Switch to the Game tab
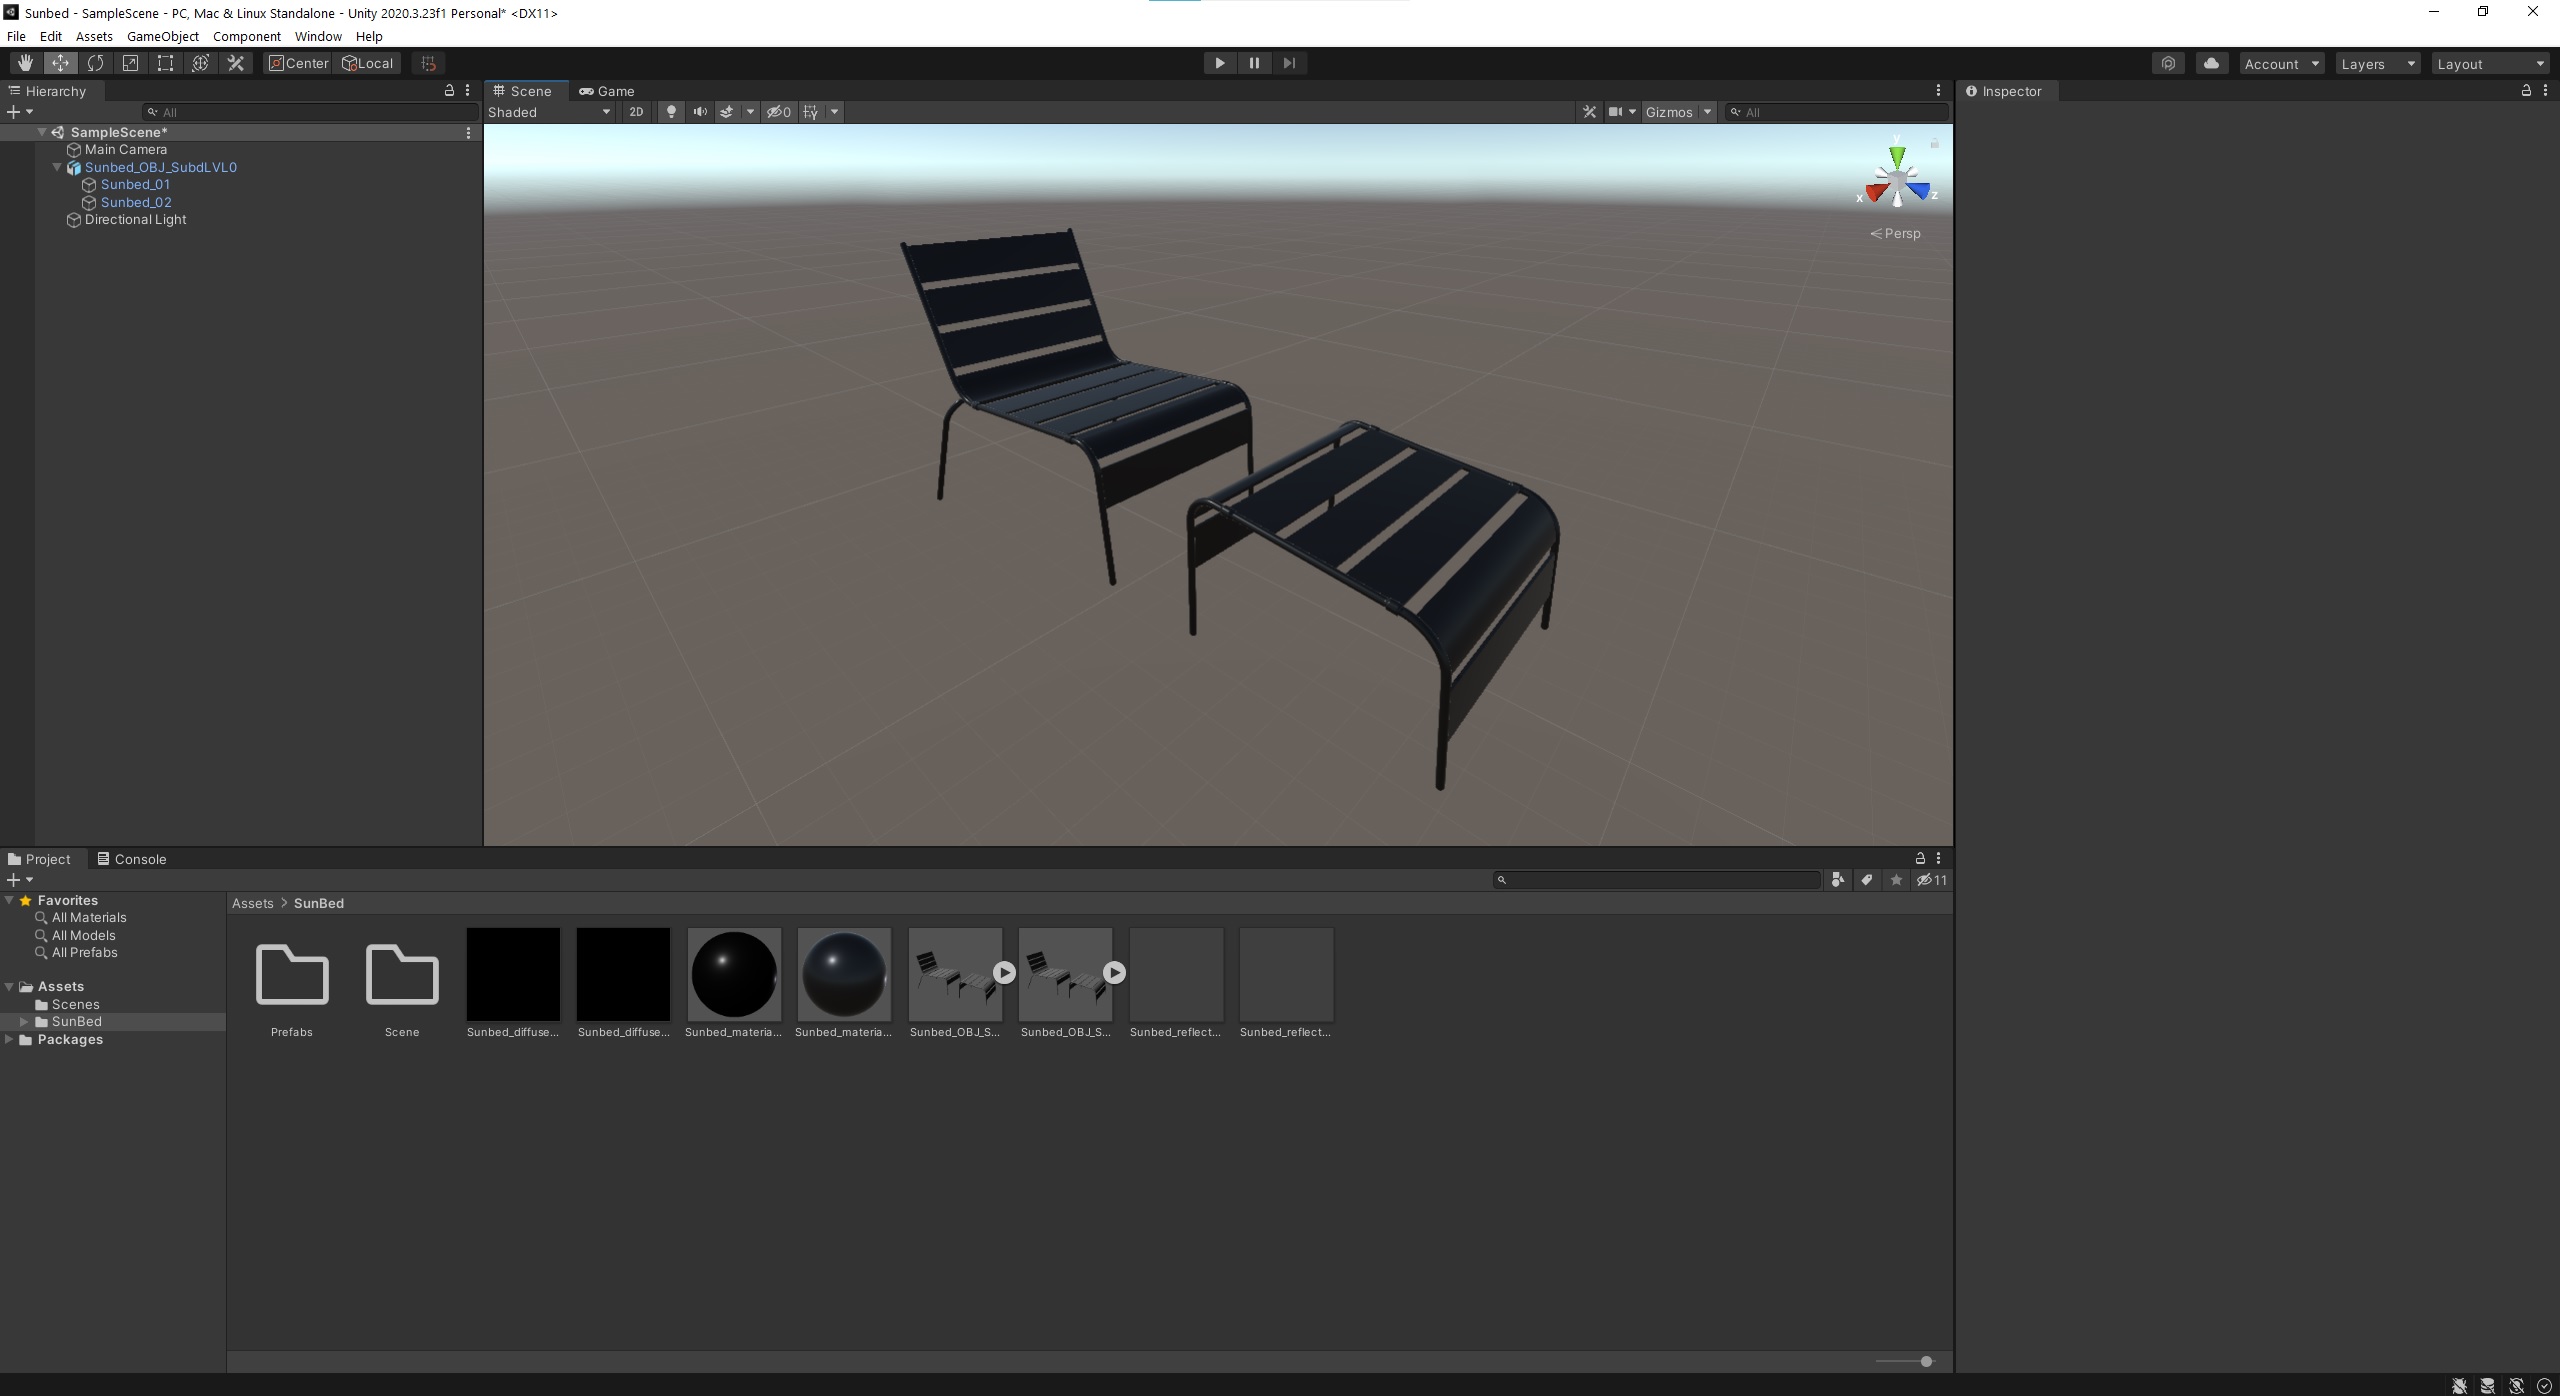This screenshot has height=1396, width=2560. click(x=607, y=91)
